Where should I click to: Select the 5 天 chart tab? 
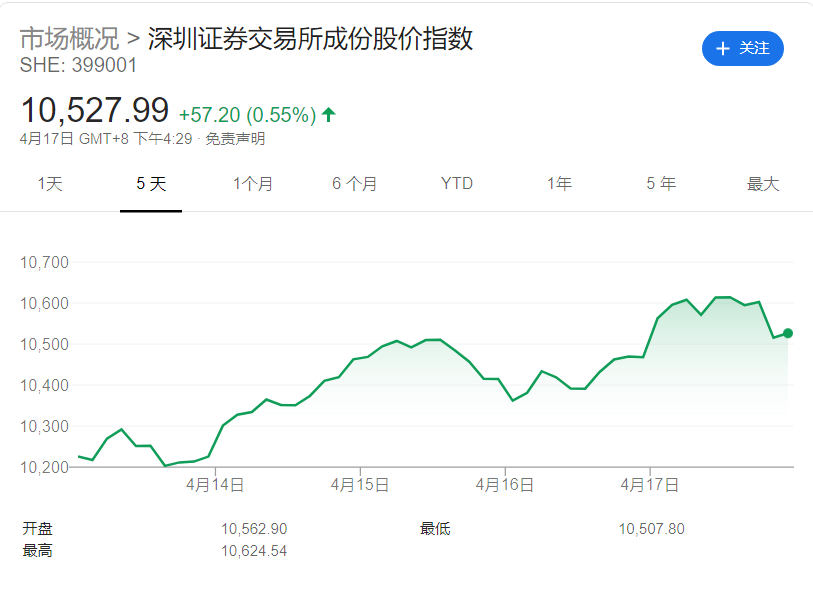[151, 184]
